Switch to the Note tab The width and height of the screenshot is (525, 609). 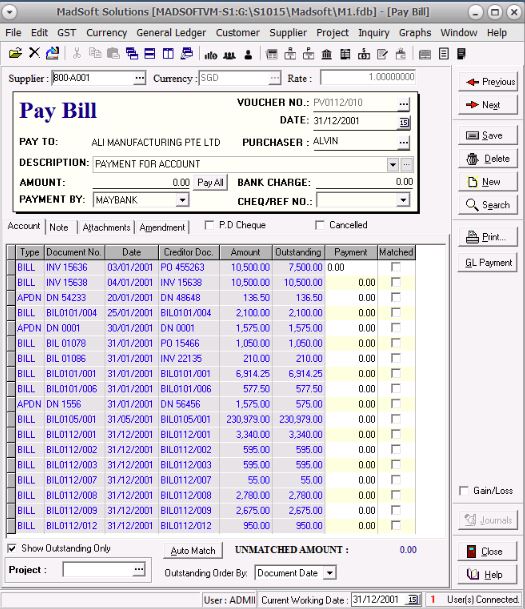[59, 227]
